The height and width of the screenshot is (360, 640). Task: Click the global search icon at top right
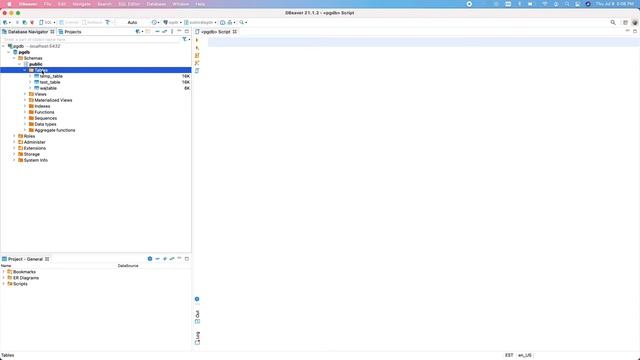coord(613,22)
